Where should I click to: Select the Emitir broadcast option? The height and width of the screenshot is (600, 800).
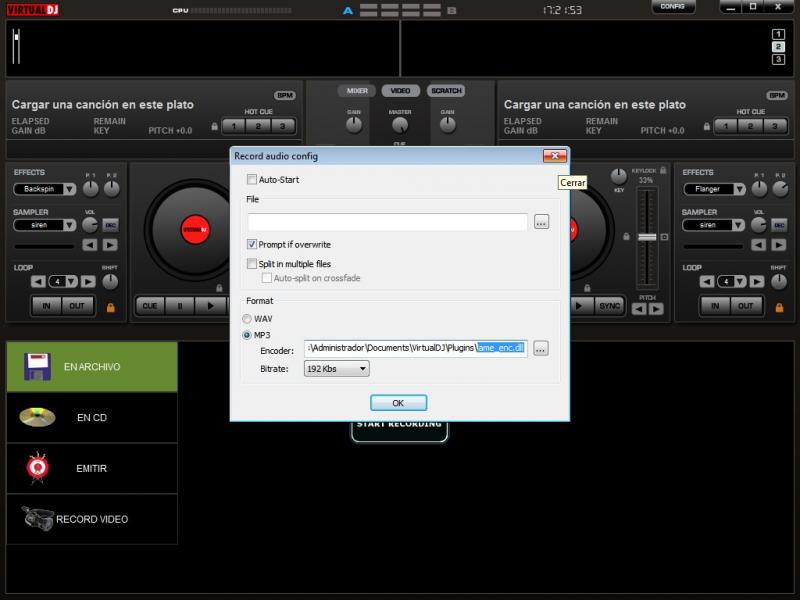(x=92, y=468)
